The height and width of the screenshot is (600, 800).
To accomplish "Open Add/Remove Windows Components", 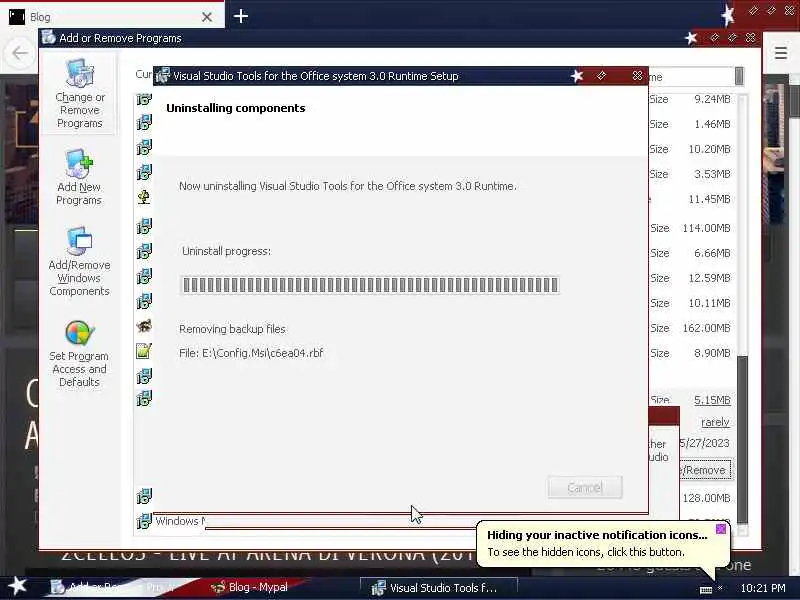I will (x=79, y=261).
